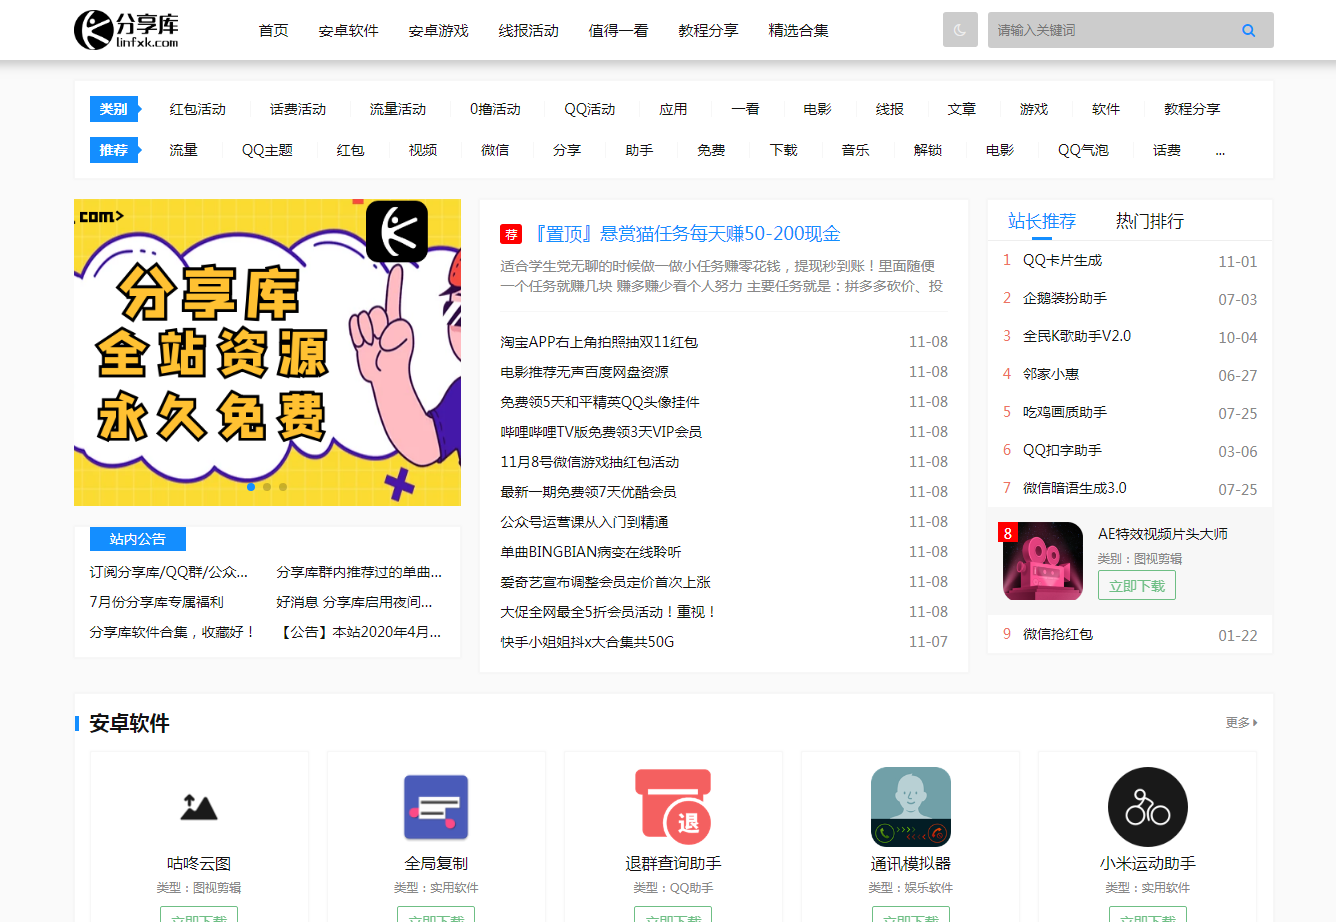Click the AE特效视频片头大师 thumbnail
Viewport: 1336px width, 922px height.
(x=1043, y=561)
